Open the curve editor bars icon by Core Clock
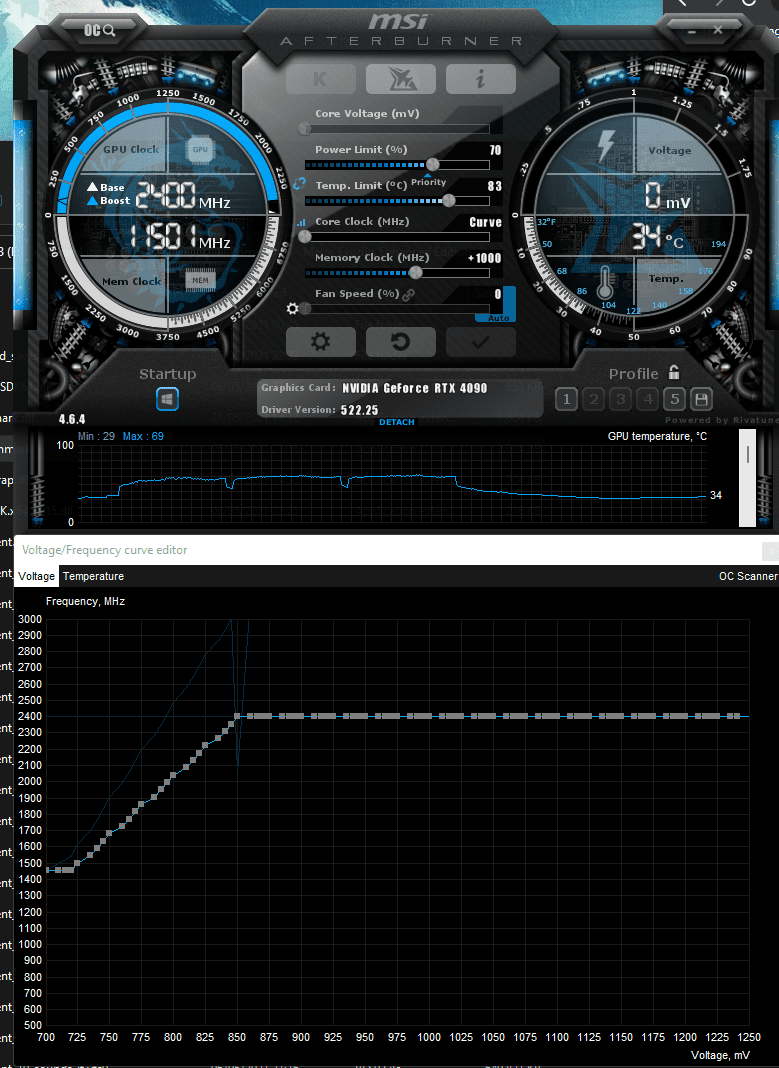Image resolution: width=779 pixels, height=1068 pixels. (x=300, y=222)
